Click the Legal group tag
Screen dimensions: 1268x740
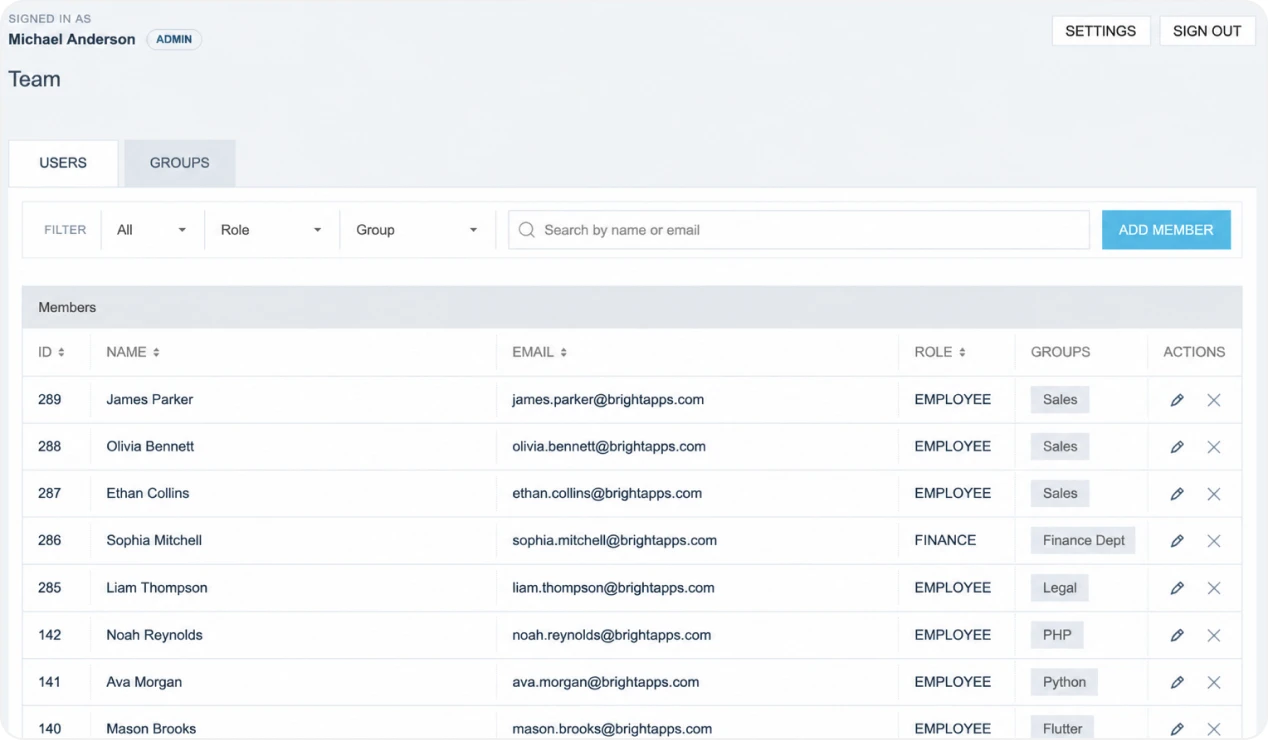(x=1060, y=588)
